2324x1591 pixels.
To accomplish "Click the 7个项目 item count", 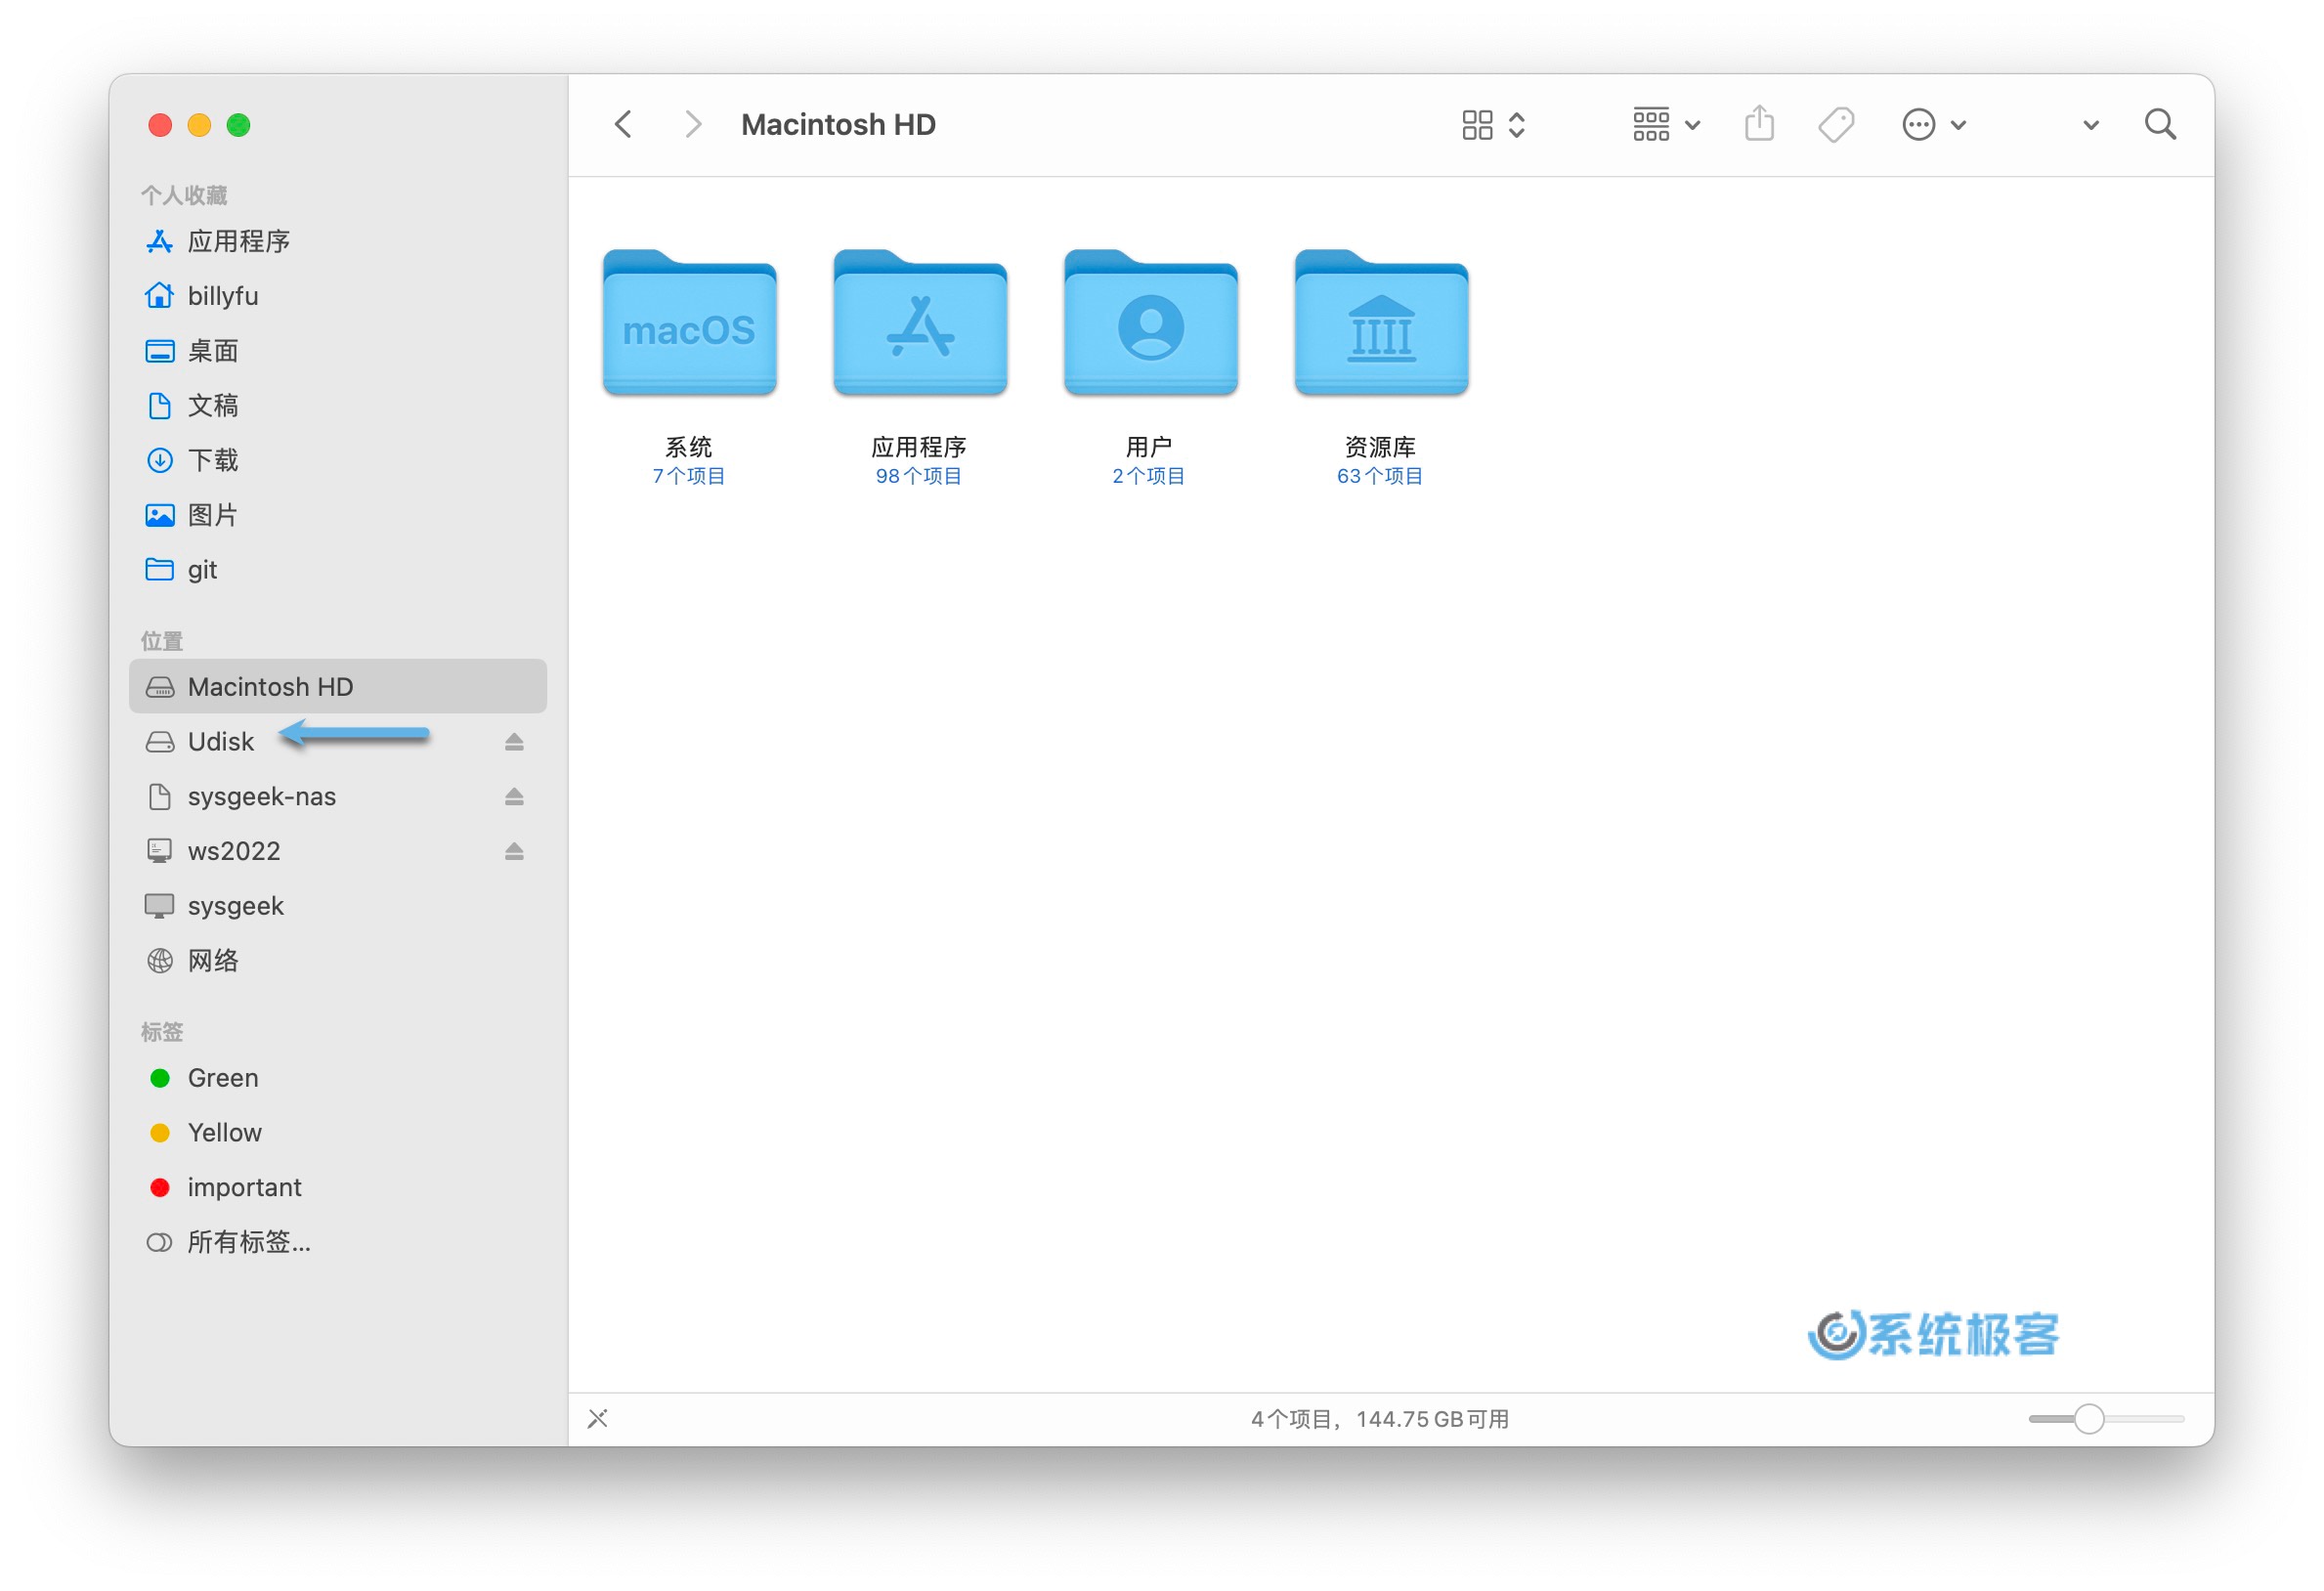I will [689, 476].
